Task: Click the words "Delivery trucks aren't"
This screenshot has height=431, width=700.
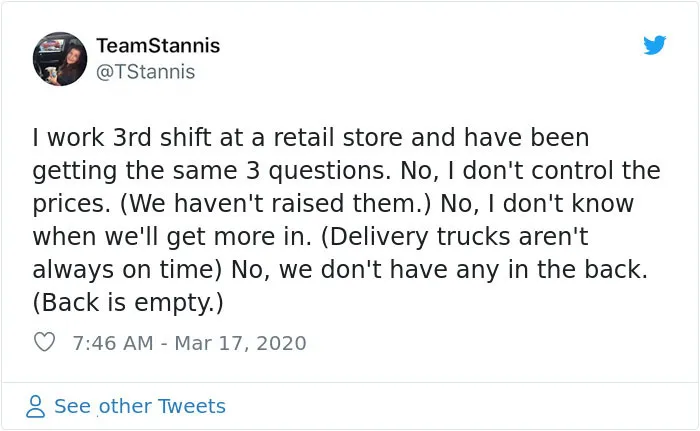Action: pyautogui.click(x=459, y=237)
